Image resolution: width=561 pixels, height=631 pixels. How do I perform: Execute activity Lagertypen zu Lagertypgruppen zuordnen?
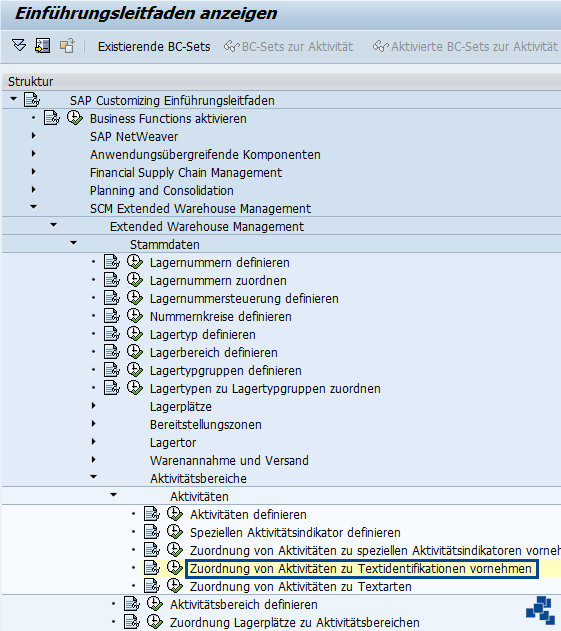pyautogui.click(x=135, y=388)
